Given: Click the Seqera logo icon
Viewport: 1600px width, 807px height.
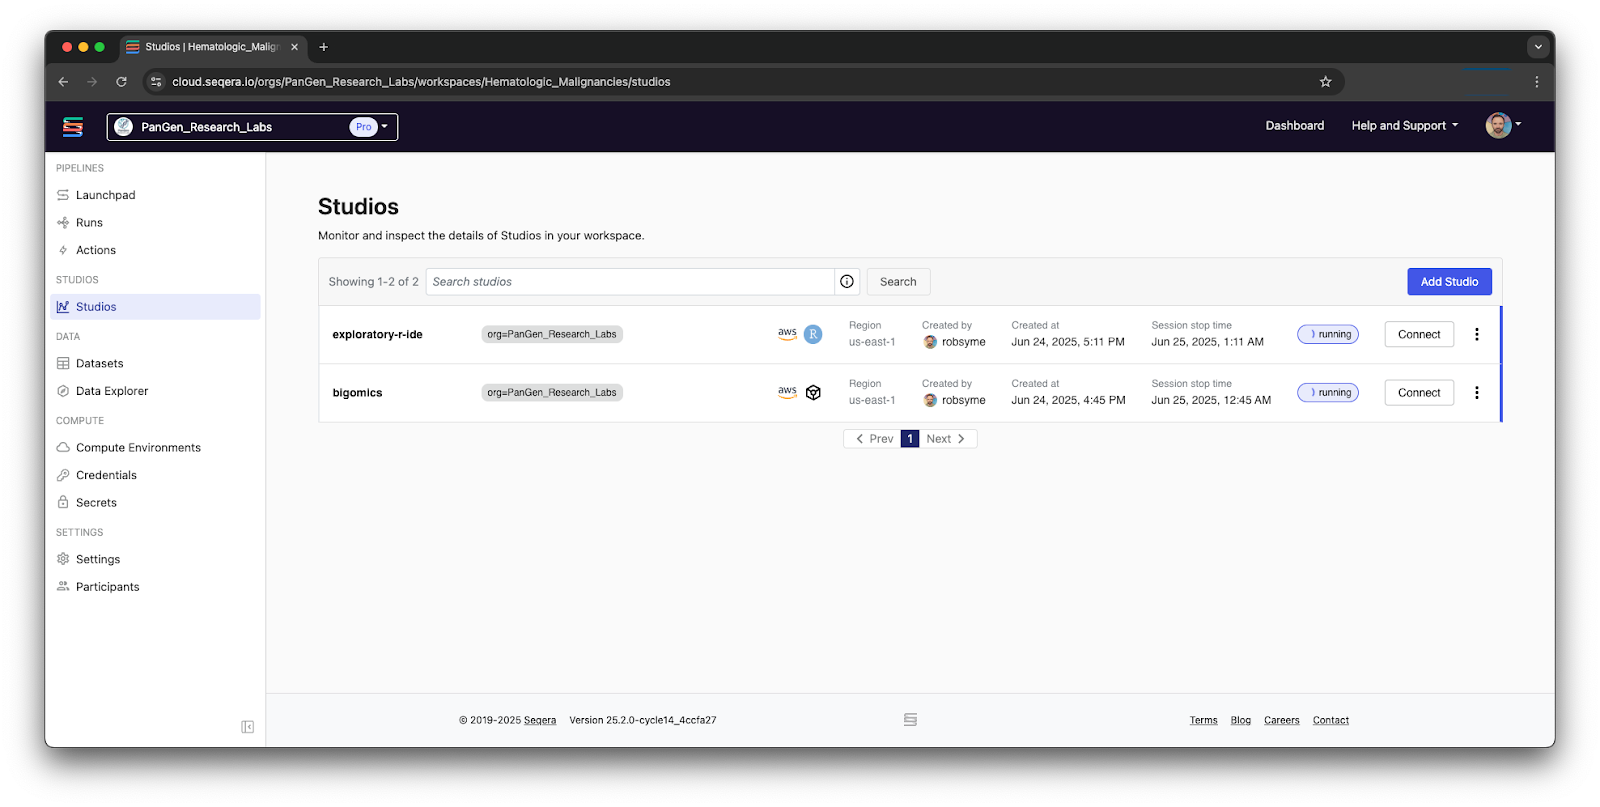Looking at the screenshot, I should pyautogui.click(x=73, y=127).
